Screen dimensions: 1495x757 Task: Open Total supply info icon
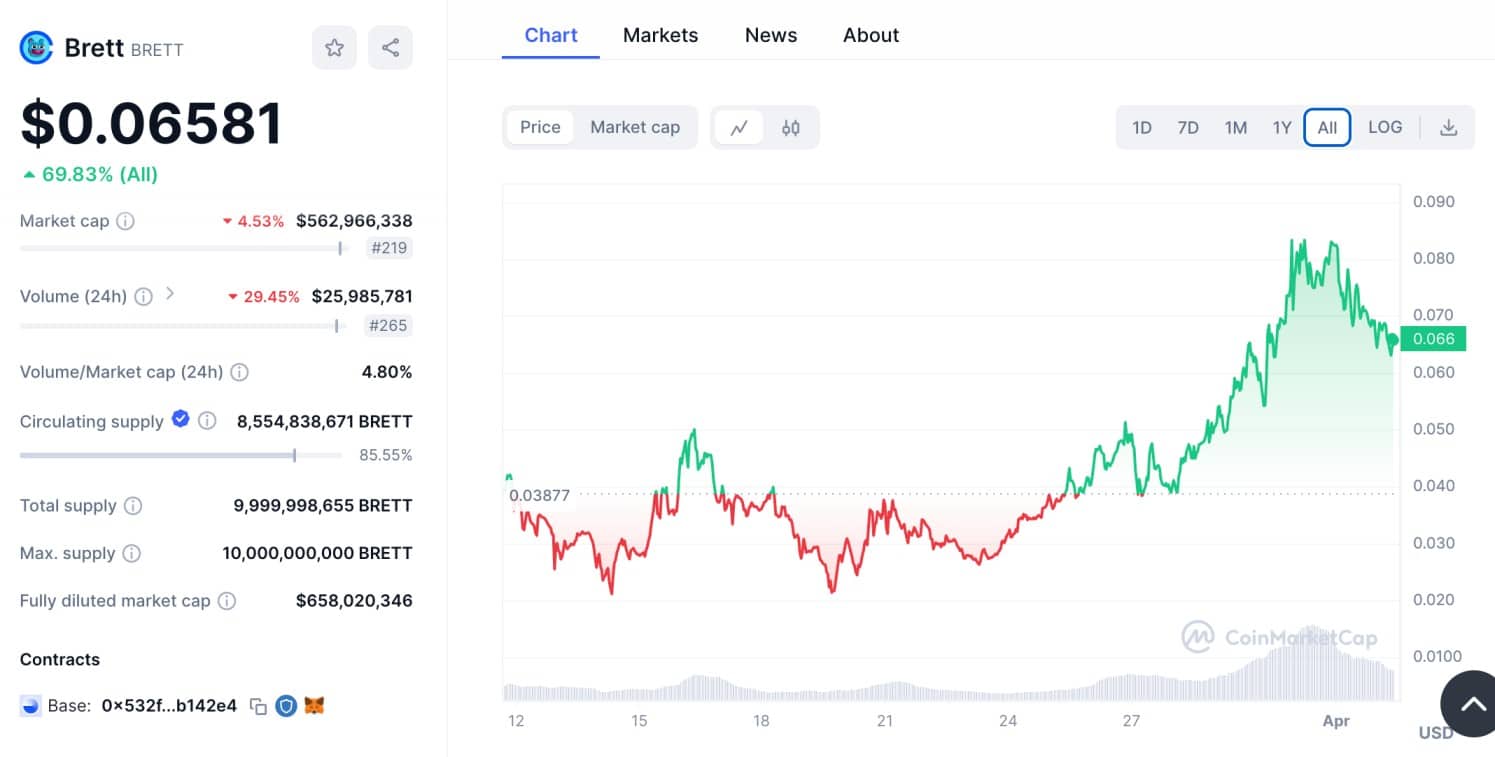click(x=132, y=506)
